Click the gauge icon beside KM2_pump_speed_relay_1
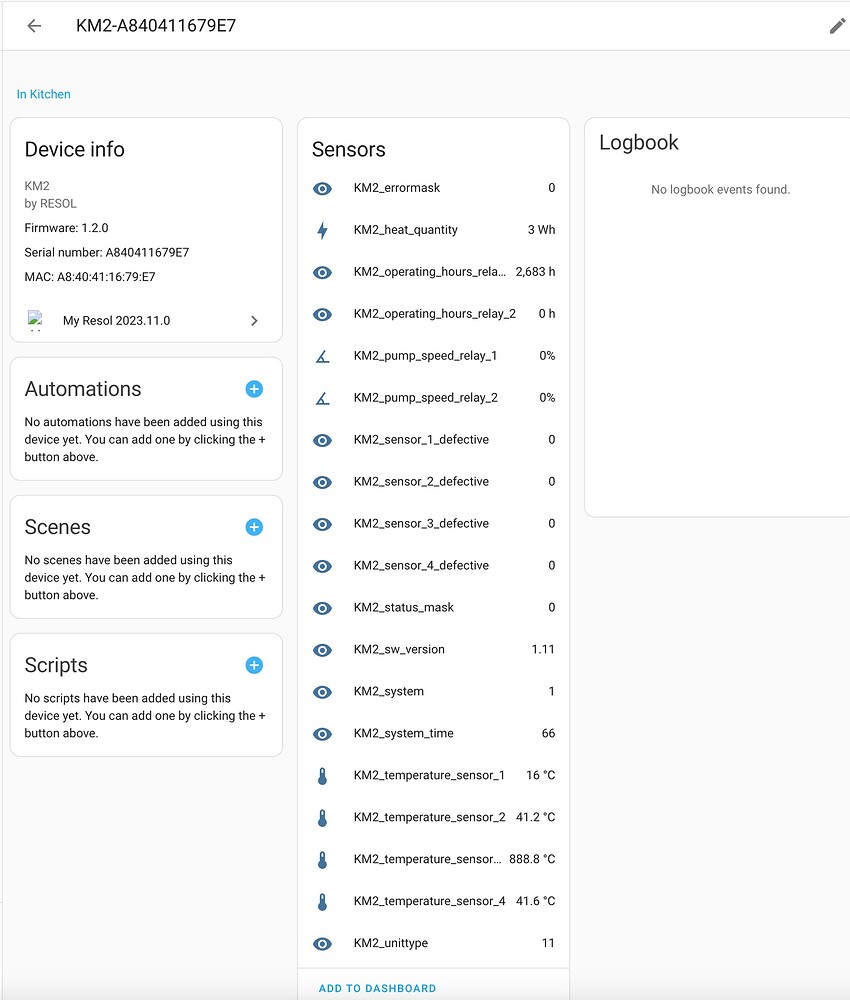Screen dimensions: 850x1000 pyautogui.click(x=323, y=356)
